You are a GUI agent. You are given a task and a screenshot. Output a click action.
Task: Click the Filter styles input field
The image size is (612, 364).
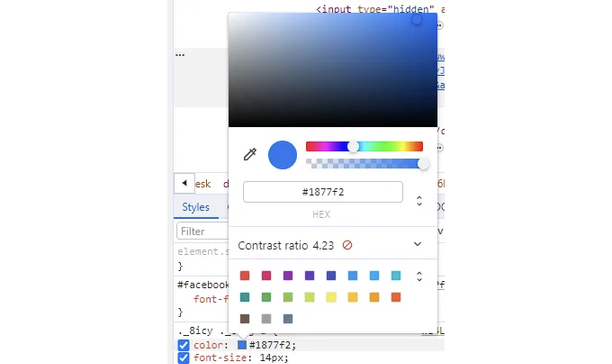(x=202, y=231)
